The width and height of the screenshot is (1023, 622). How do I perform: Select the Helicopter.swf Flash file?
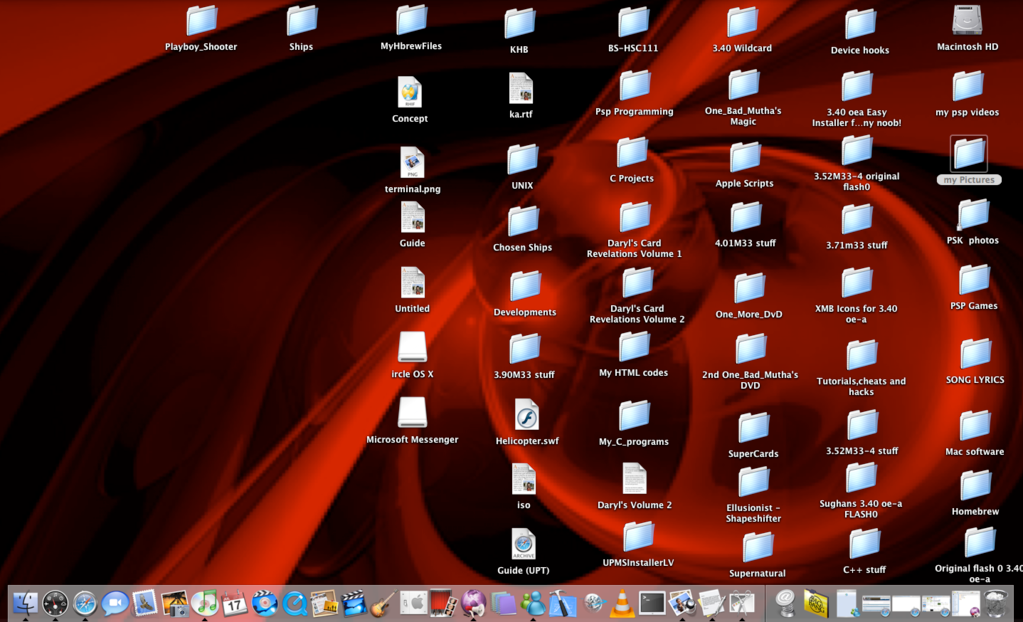click(527, 415)
